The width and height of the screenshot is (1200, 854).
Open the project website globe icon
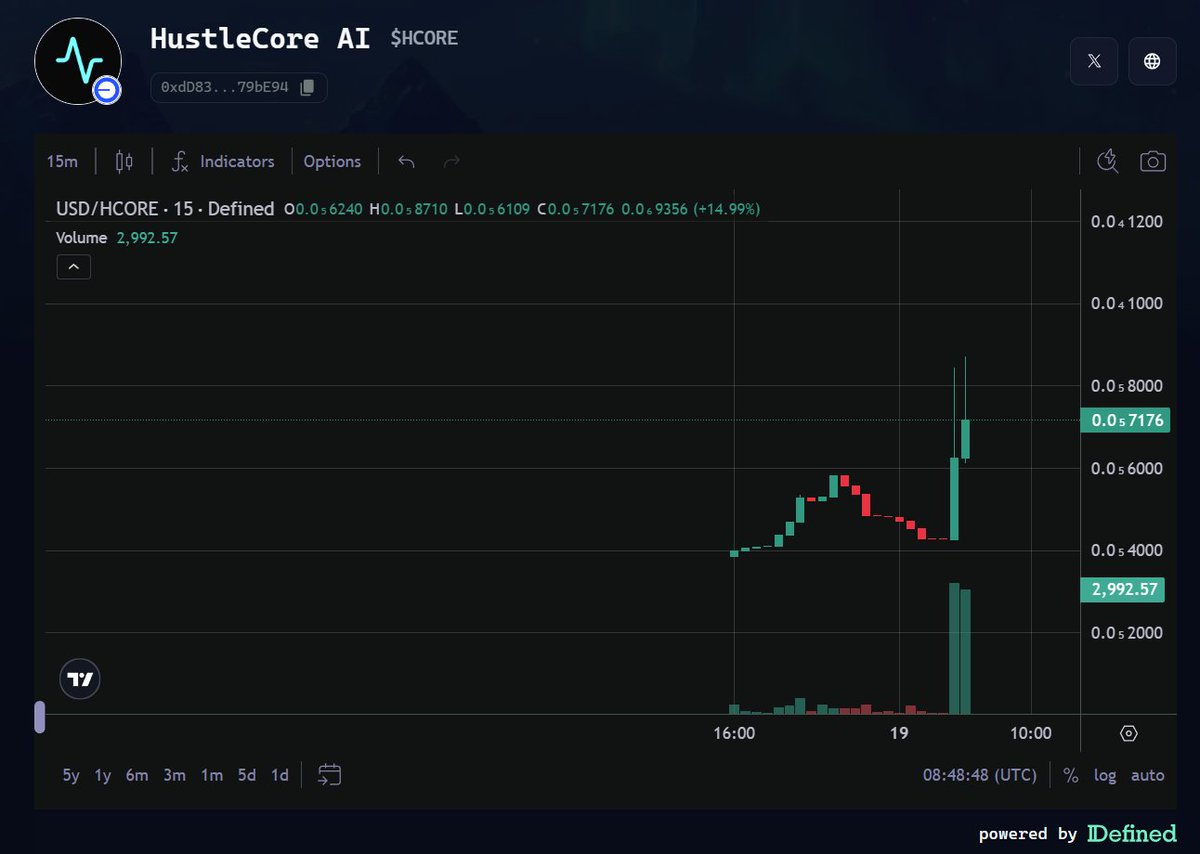(x=1152, y=61)
